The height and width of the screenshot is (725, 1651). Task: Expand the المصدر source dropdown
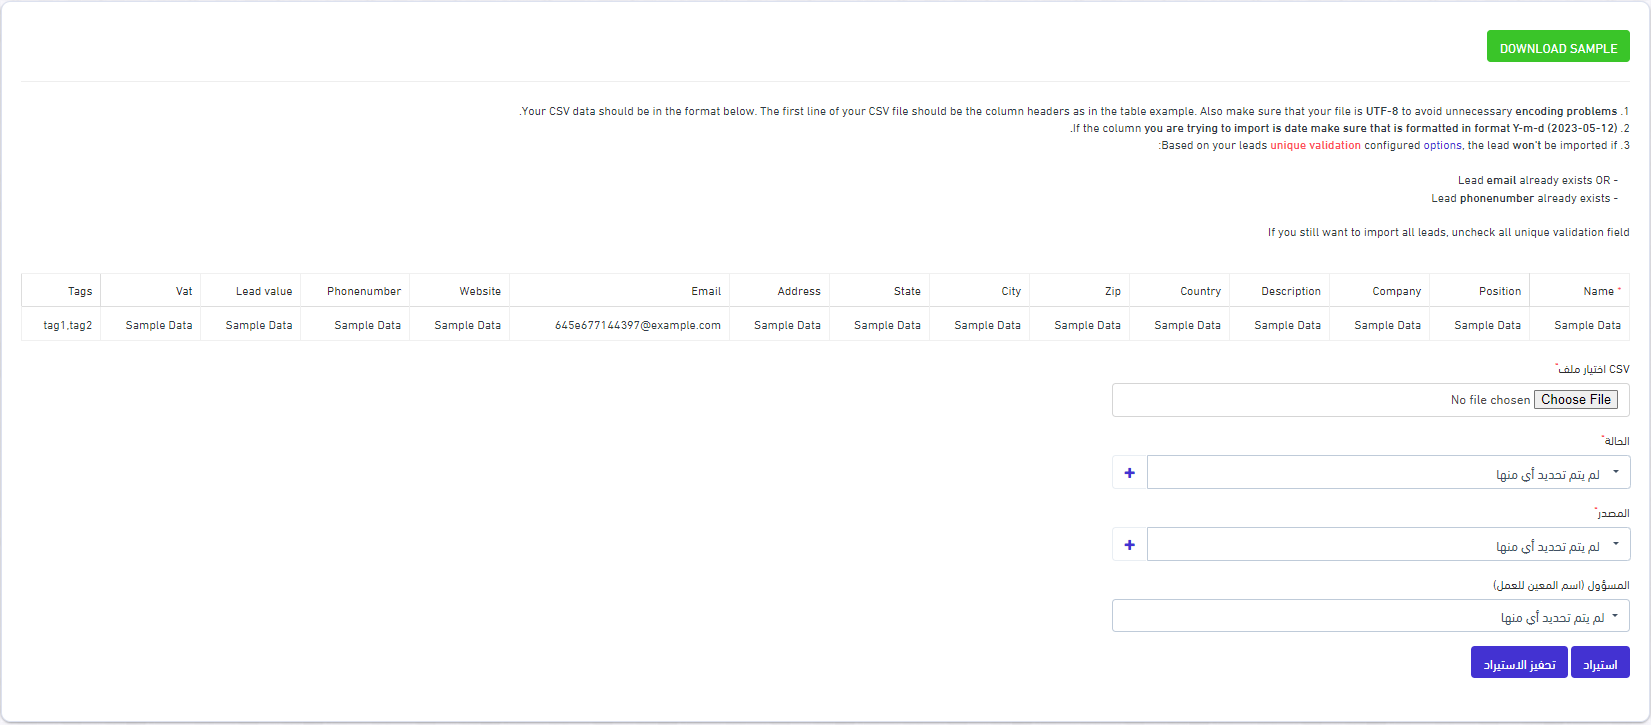coord(1388,545)
